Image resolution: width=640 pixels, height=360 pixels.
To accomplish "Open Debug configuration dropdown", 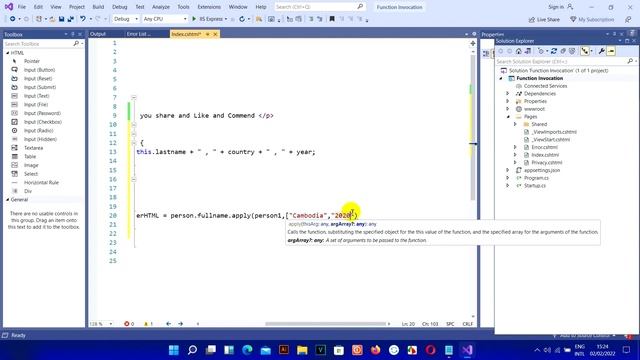I will (125, 19).
